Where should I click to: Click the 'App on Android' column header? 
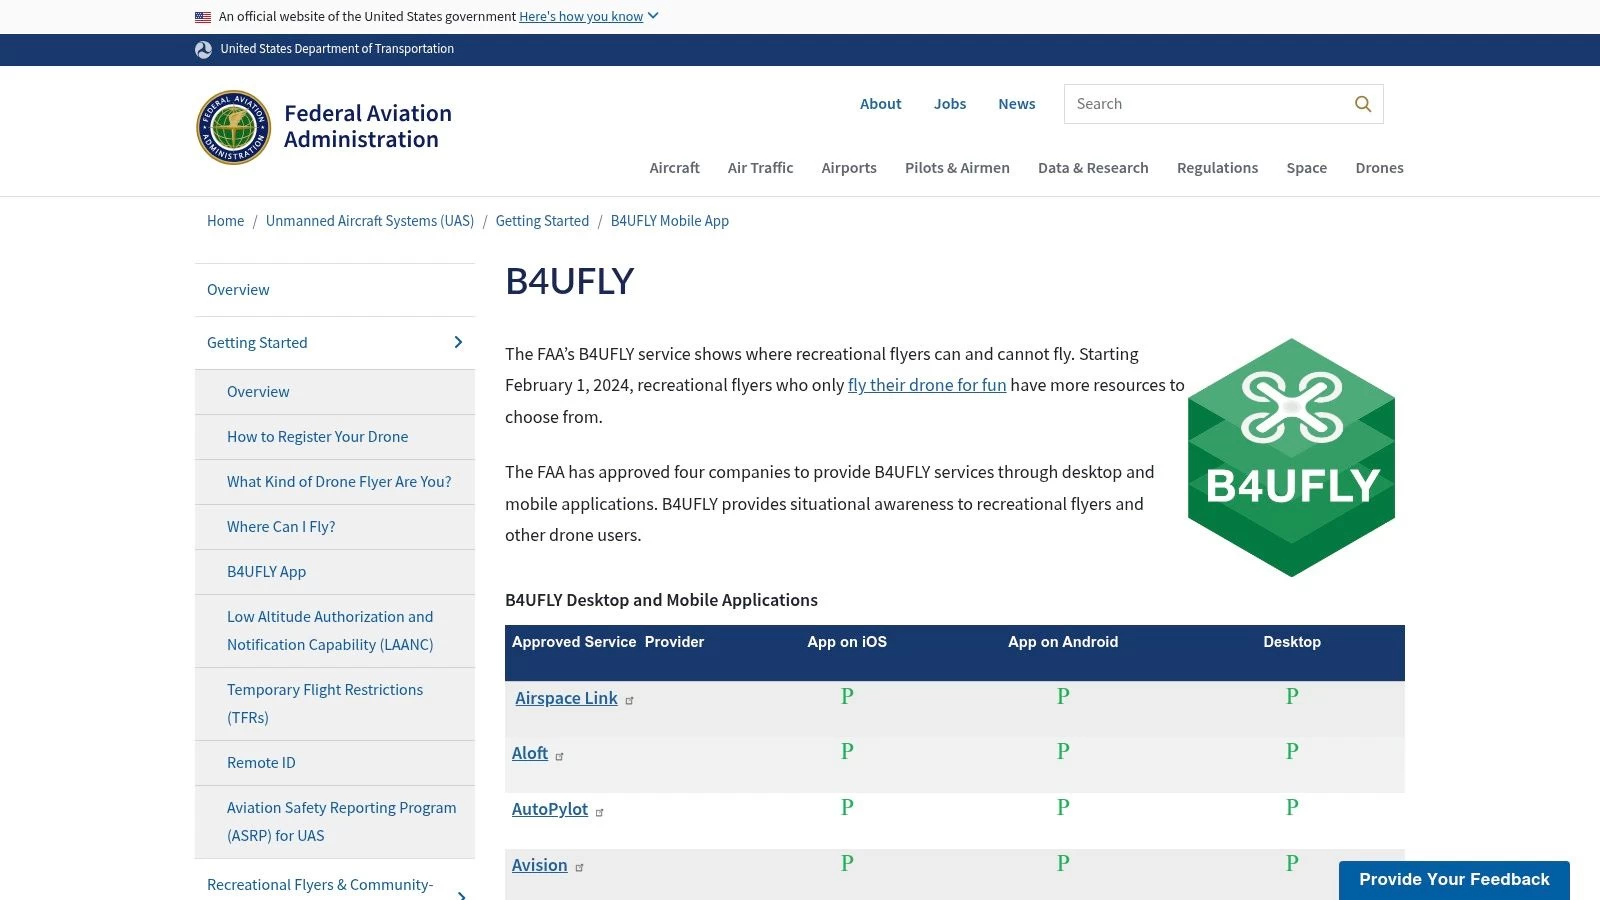(1063, 642)
